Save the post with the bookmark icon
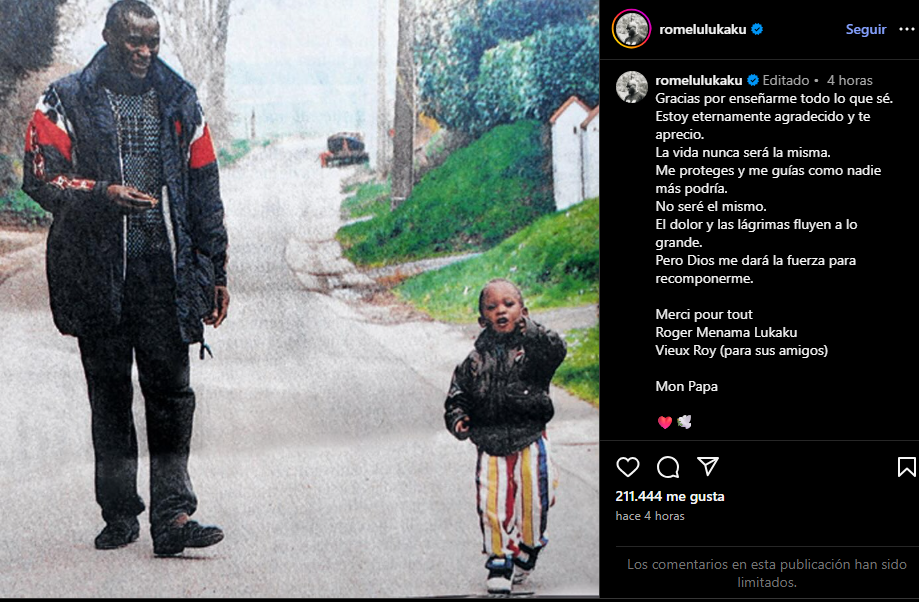The width and height of the screenshot is (919, 602). (906, 467)
